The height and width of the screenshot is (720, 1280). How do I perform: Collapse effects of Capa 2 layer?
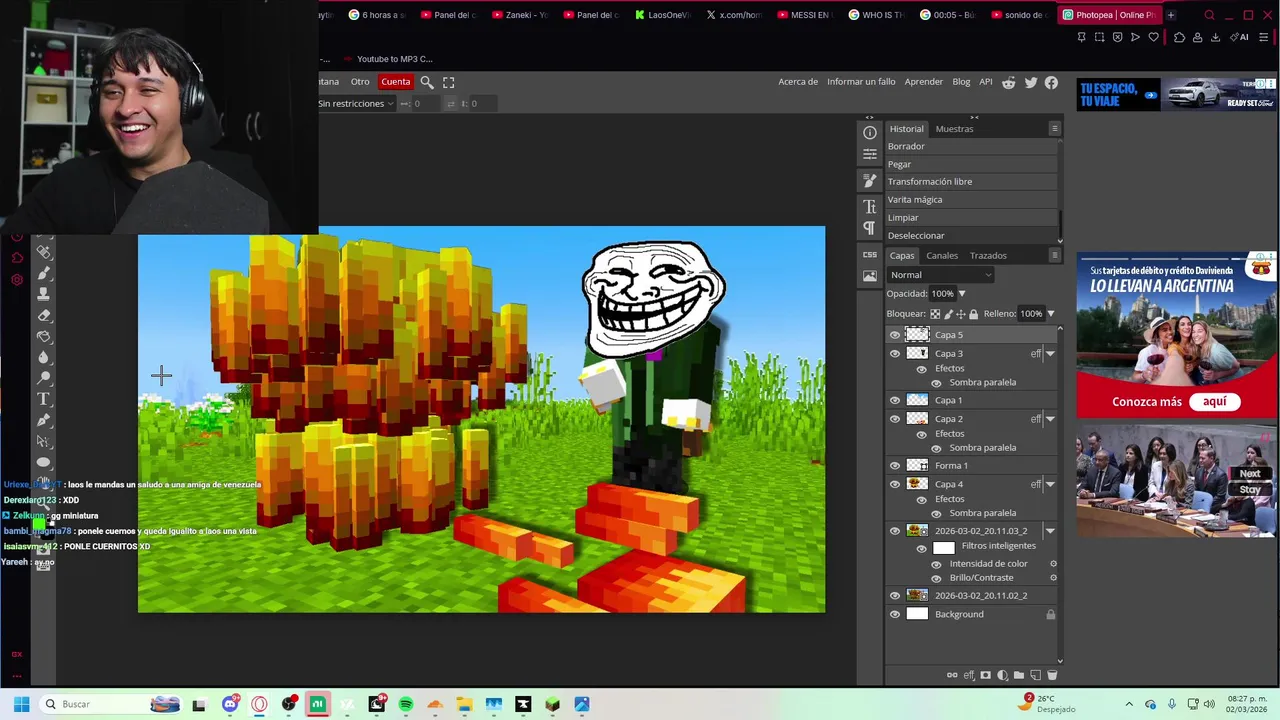tap(1050, 419)
